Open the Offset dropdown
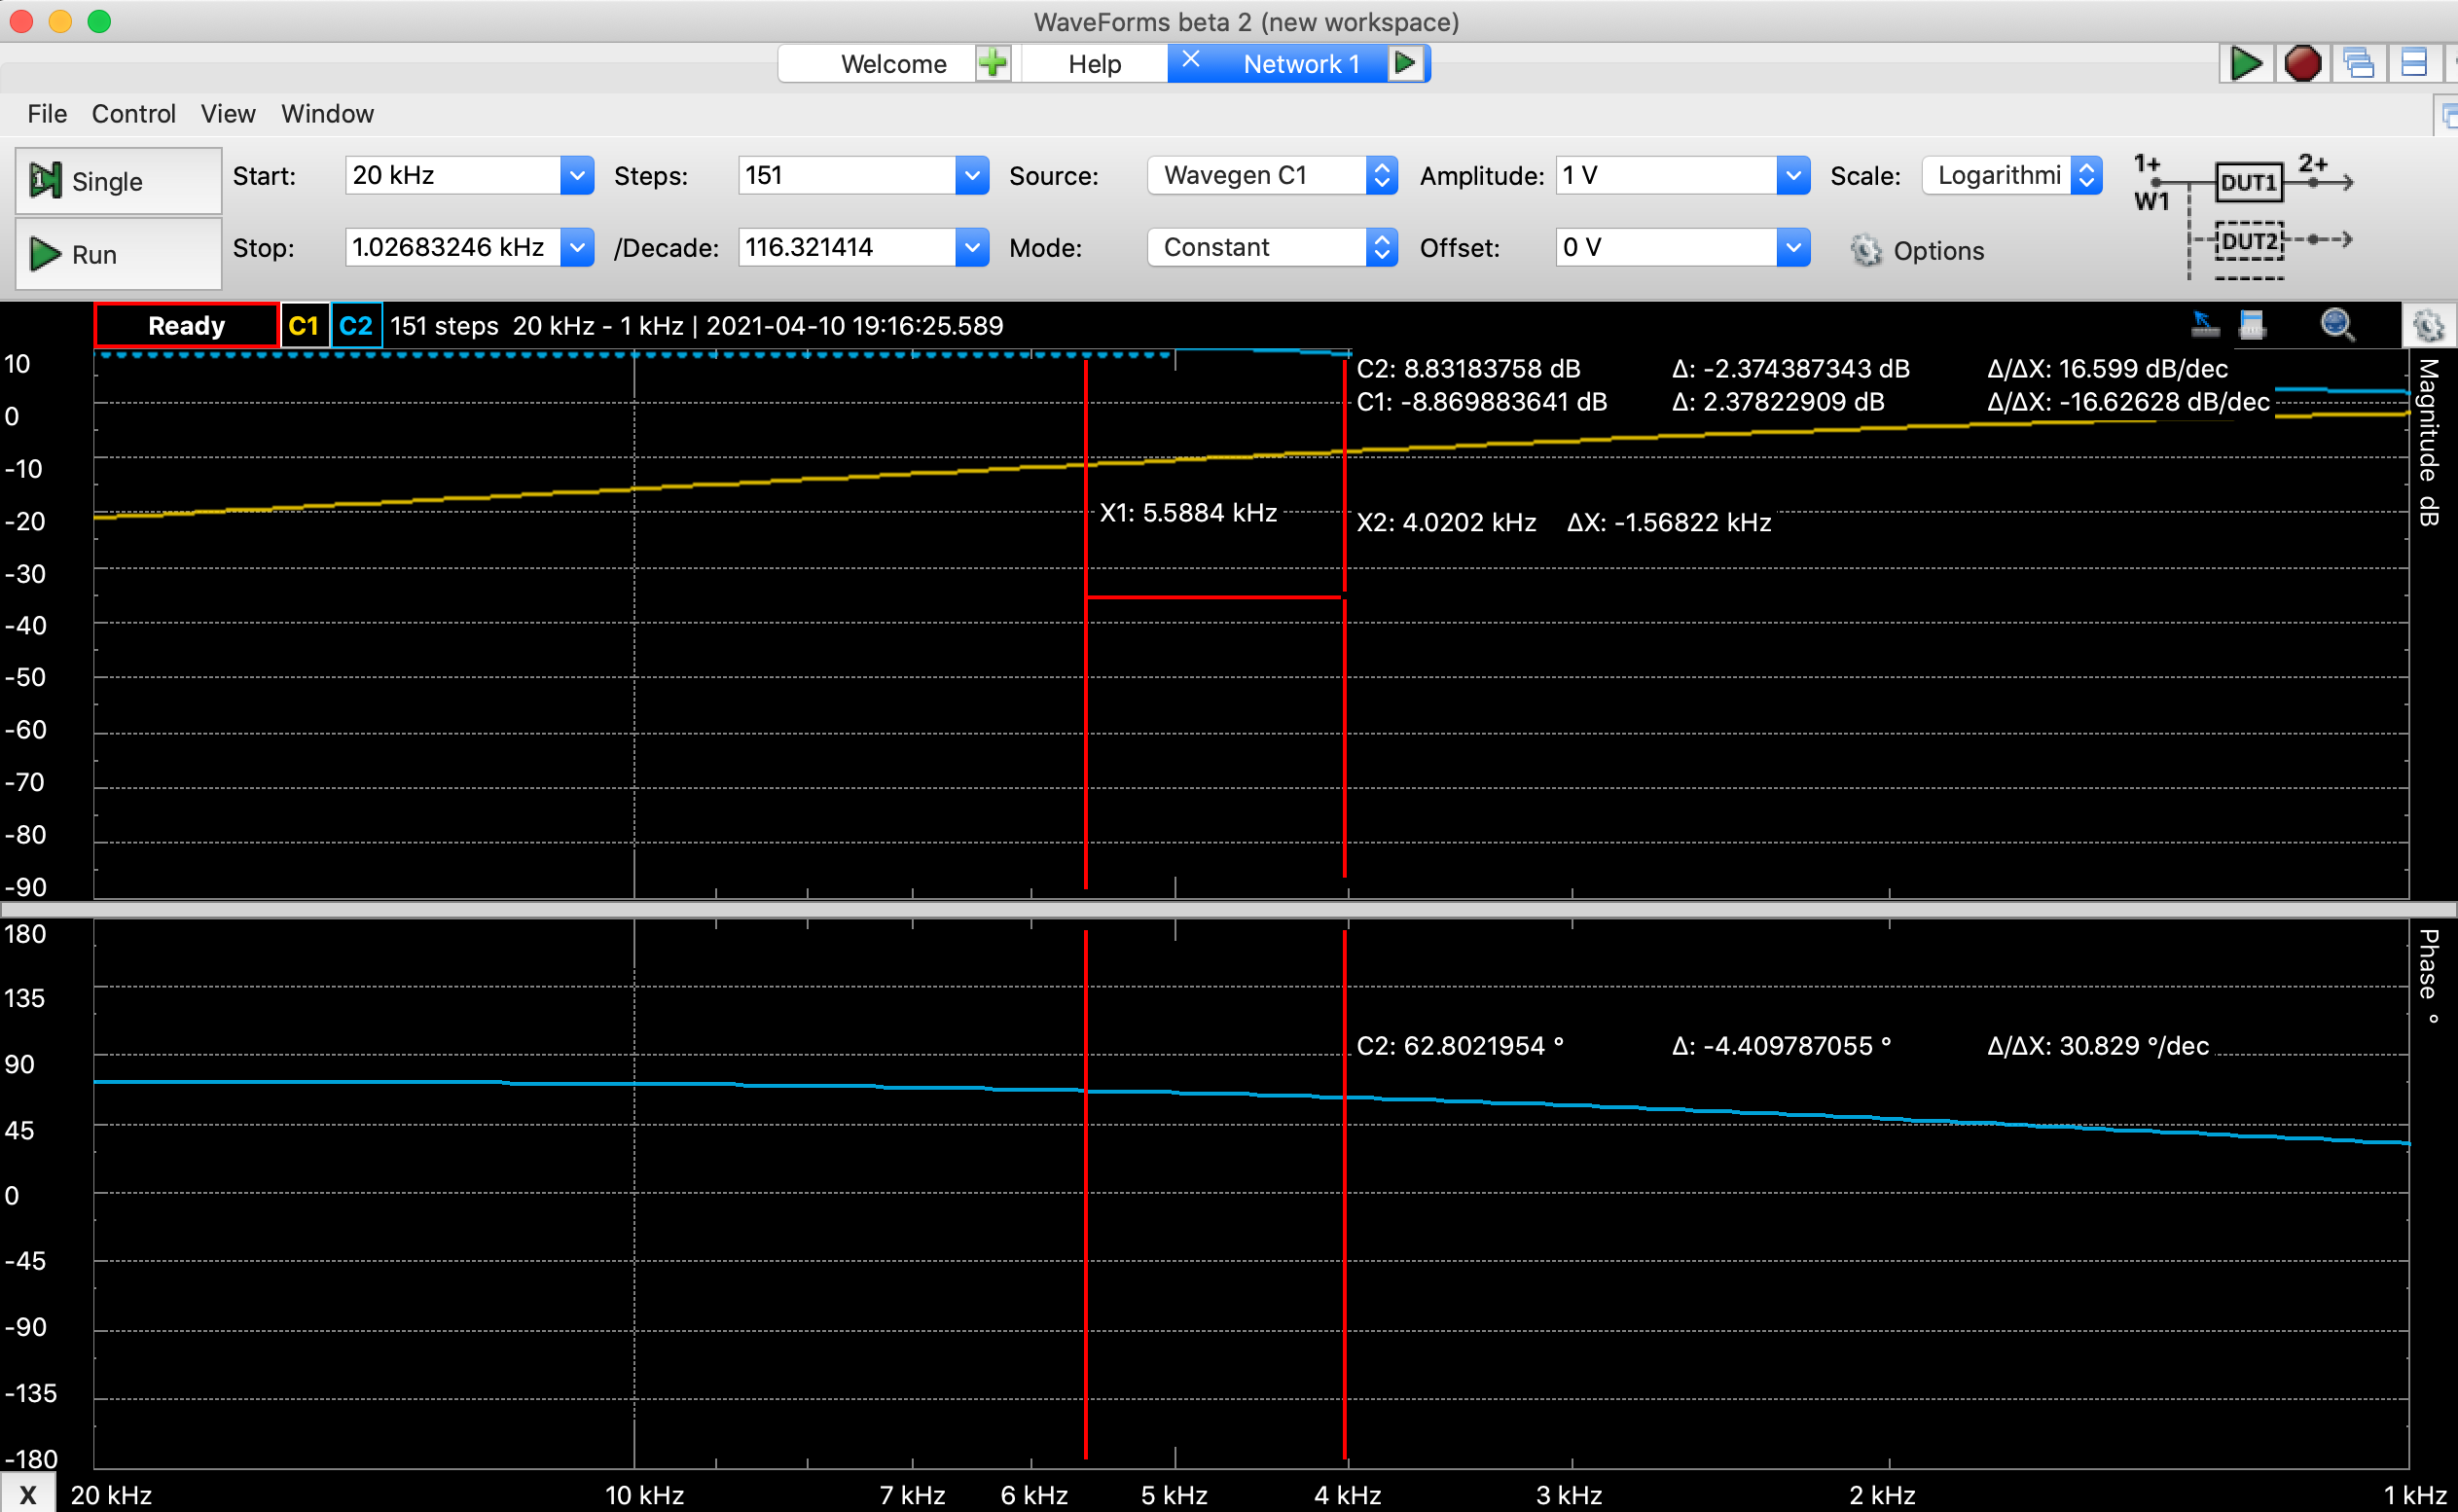2458x1512 pixels. (x=1793, y=247)
